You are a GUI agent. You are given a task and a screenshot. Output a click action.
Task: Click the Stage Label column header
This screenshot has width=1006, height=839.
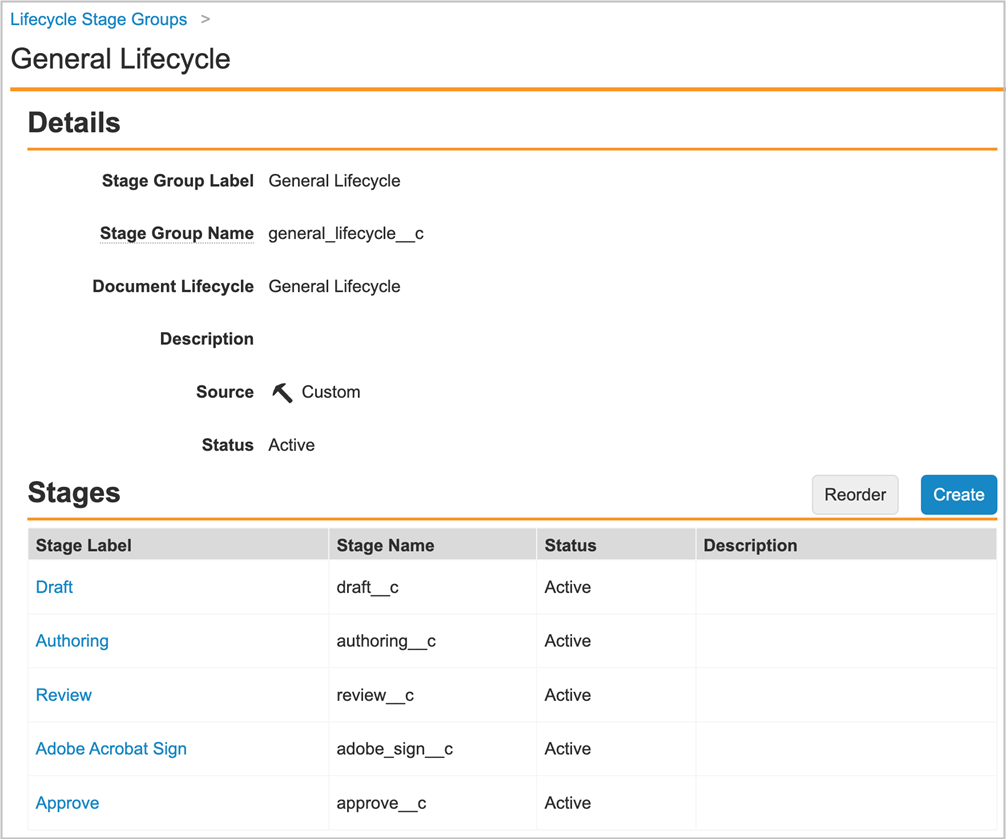click(84, 546)
